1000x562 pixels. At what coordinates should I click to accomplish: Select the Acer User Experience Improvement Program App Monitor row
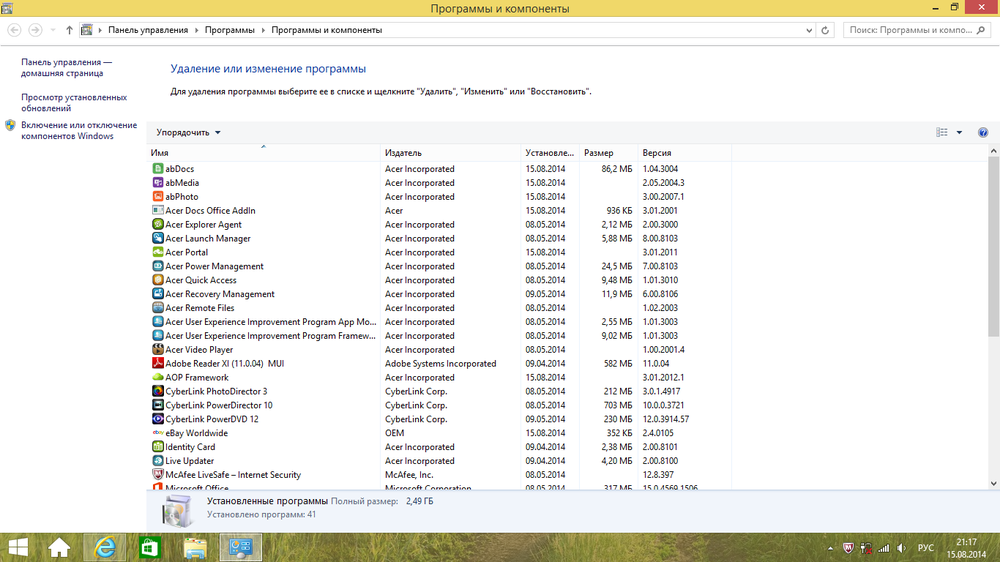point(440,322)
